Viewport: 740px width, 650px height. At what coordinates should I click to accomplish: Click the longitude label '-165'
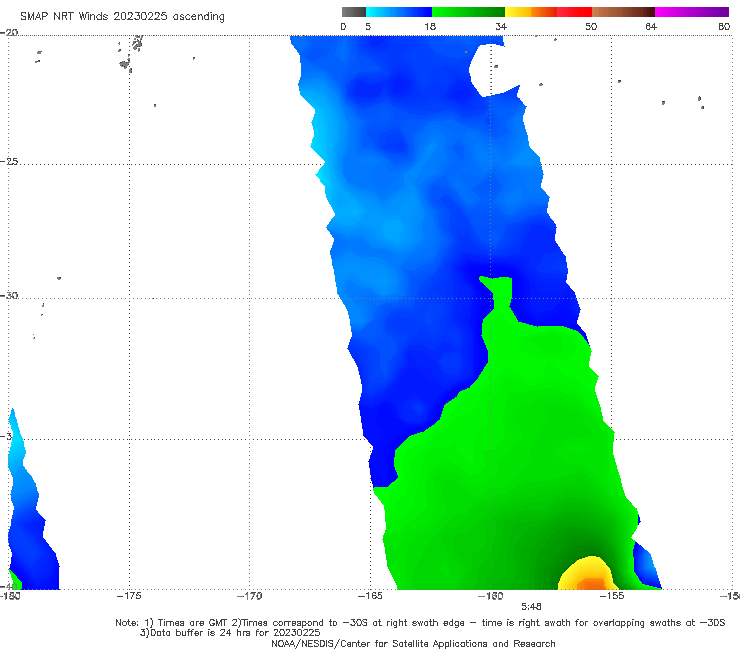[370, 596]
